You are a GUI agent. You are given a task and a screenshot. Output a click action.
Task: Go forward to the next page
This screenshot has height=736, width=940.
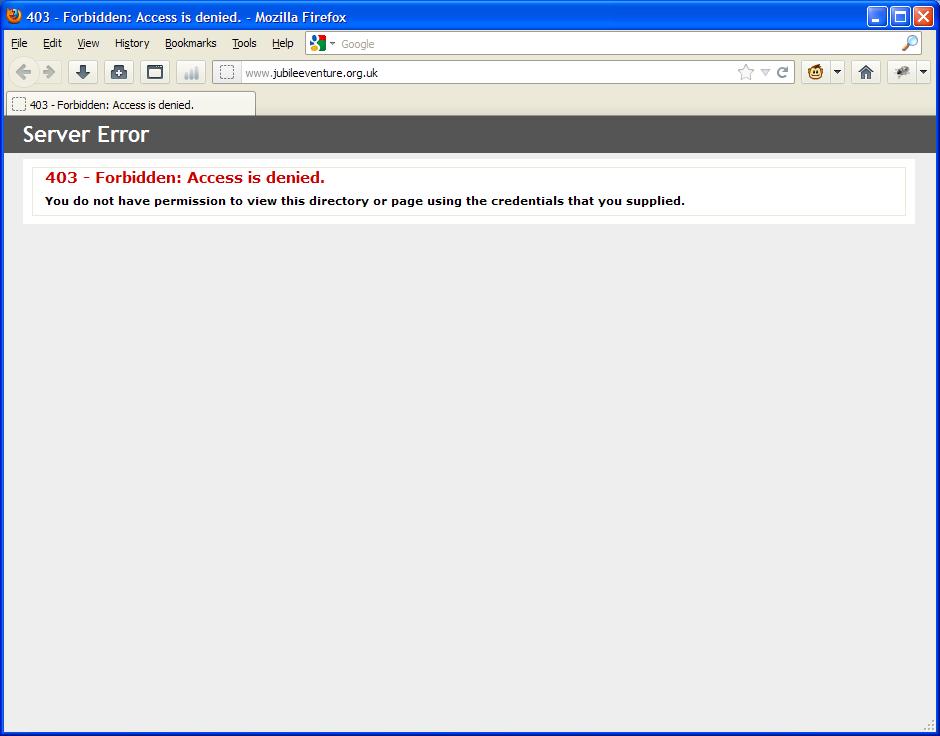point(48,71)
